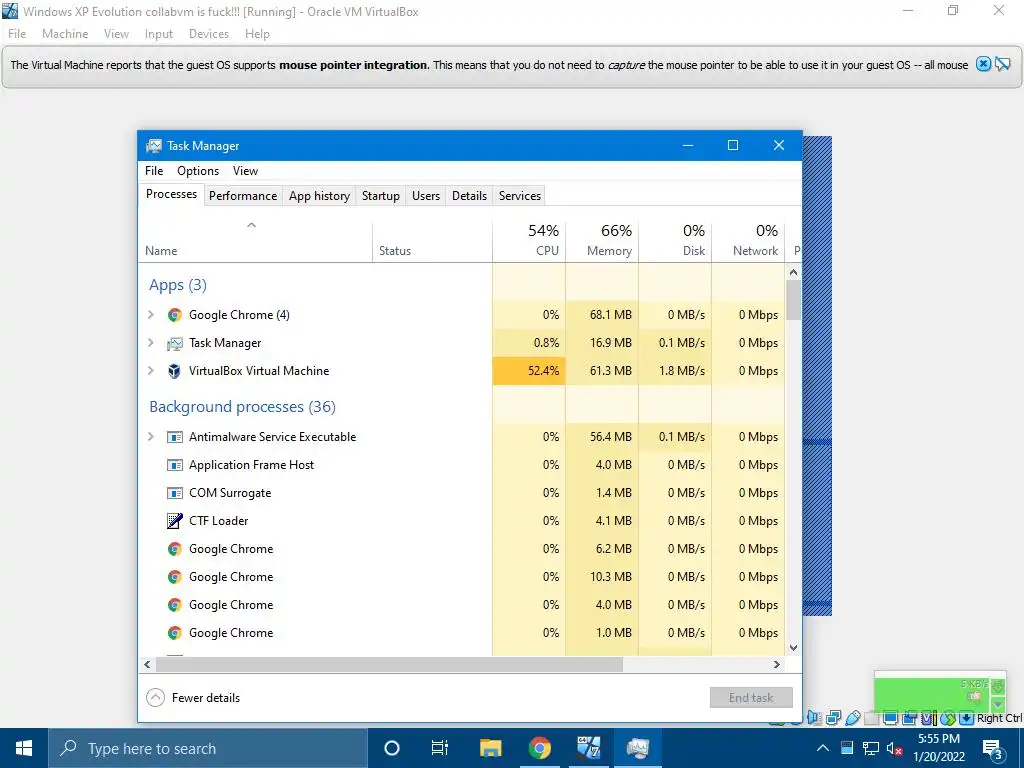
Task: Sort processes by the Memory column header
Action: pyautogui.click(x=602, y=240)
